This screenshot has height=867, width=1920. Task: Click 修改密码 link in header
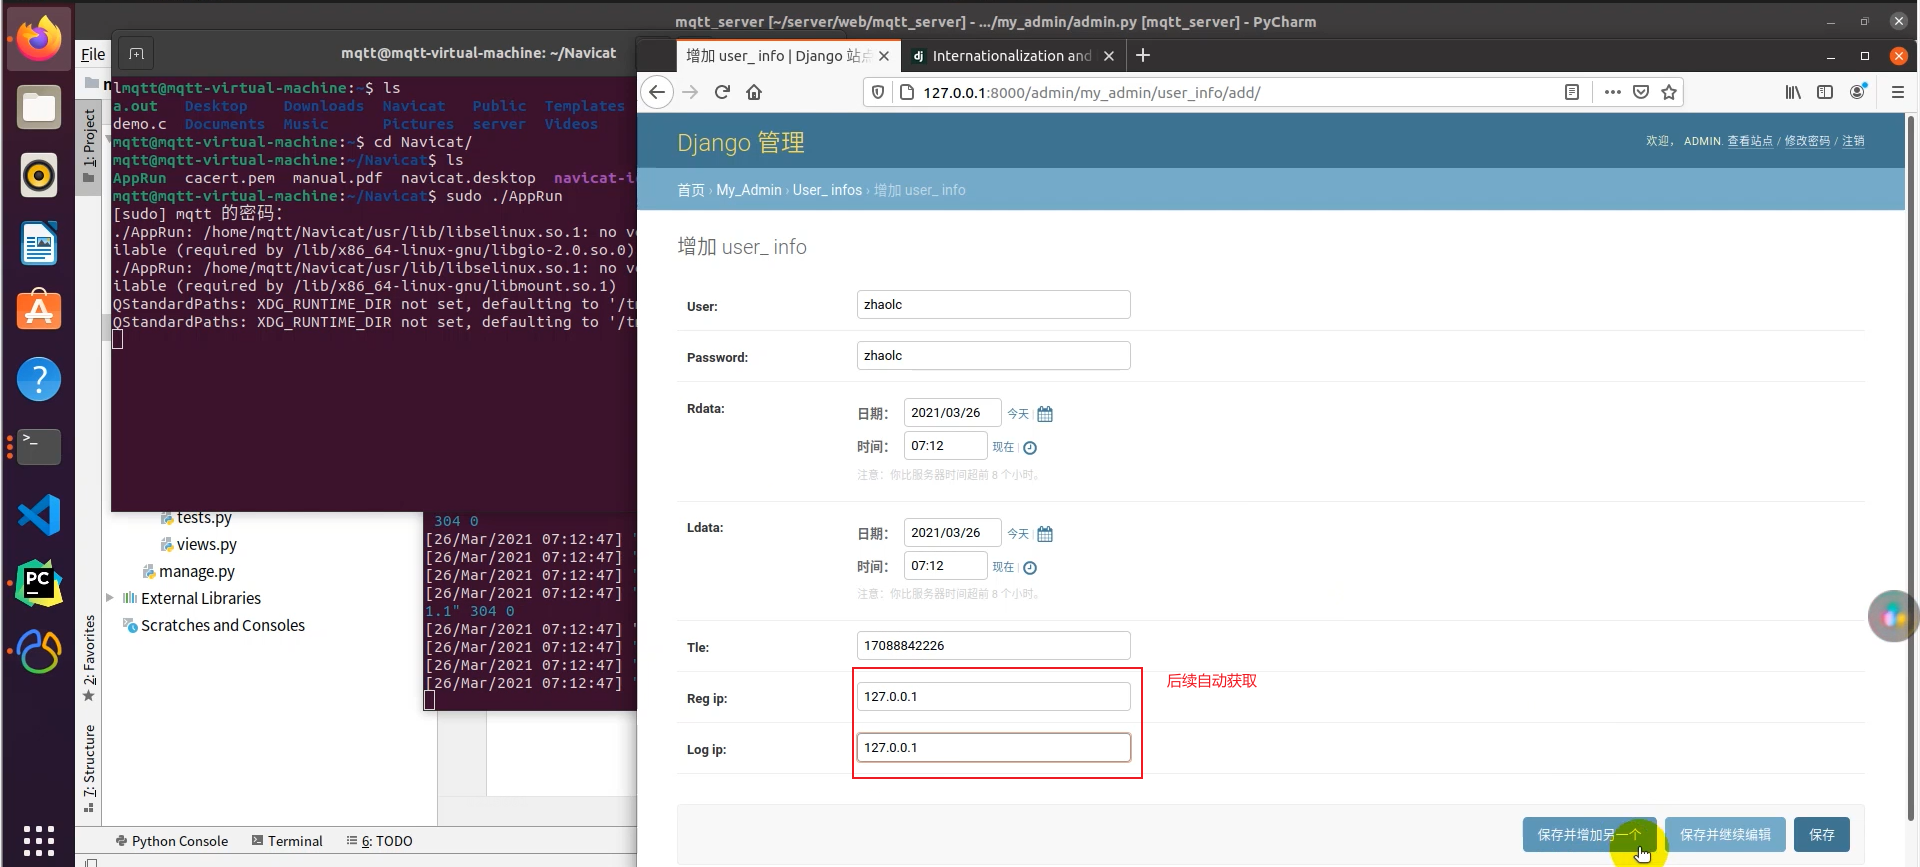click(x=1808, y=141)
